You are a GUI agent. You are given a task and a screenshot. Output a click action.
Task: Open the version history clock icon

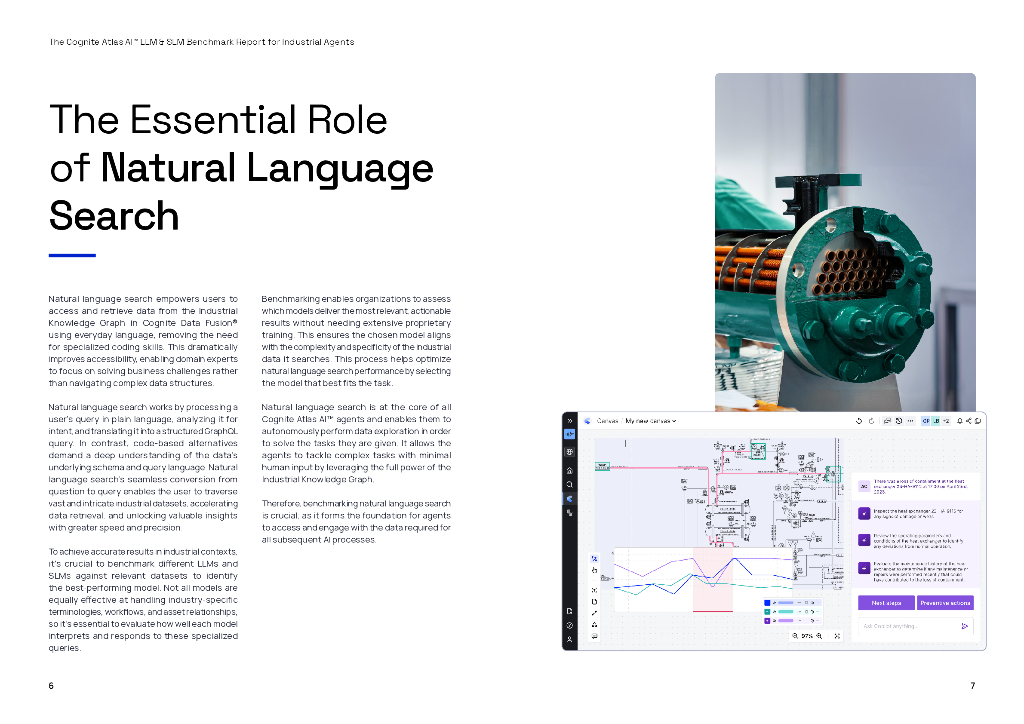899,421
